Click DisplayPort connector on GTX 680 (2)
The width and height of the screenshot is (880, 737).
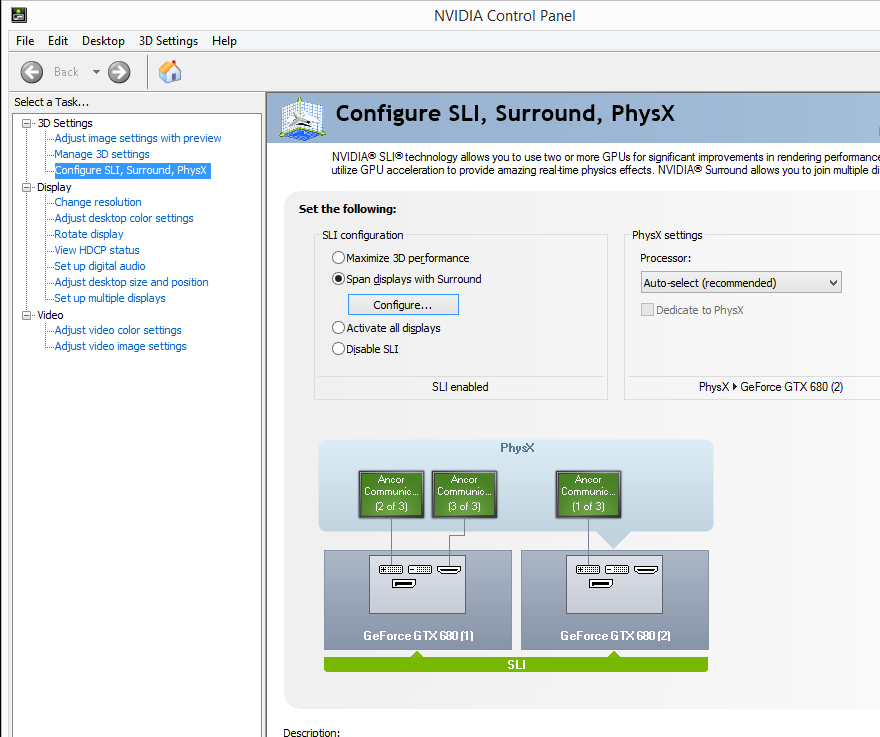601,584
